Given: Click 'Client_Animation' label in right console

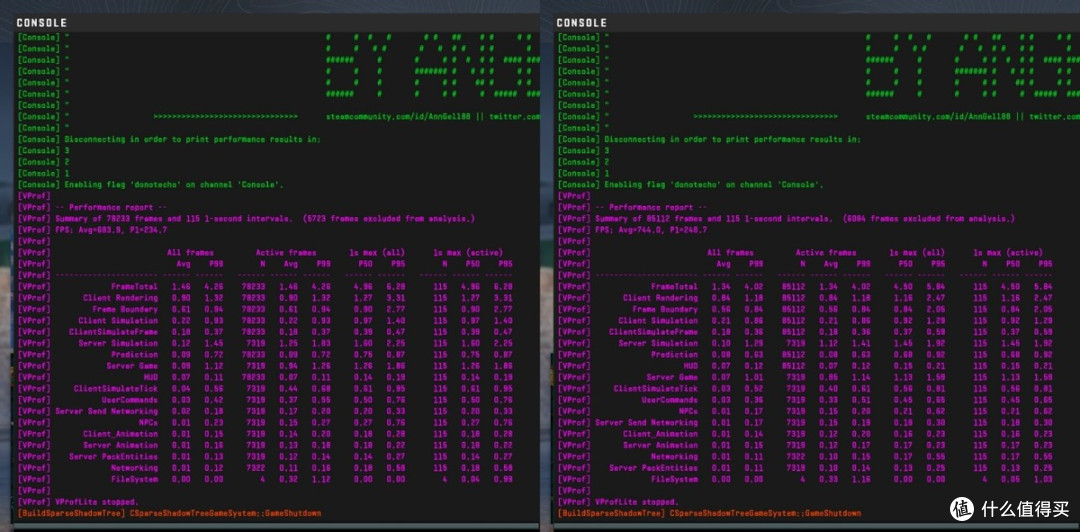Looking at the screenshot, I should [x=660, y=433].
